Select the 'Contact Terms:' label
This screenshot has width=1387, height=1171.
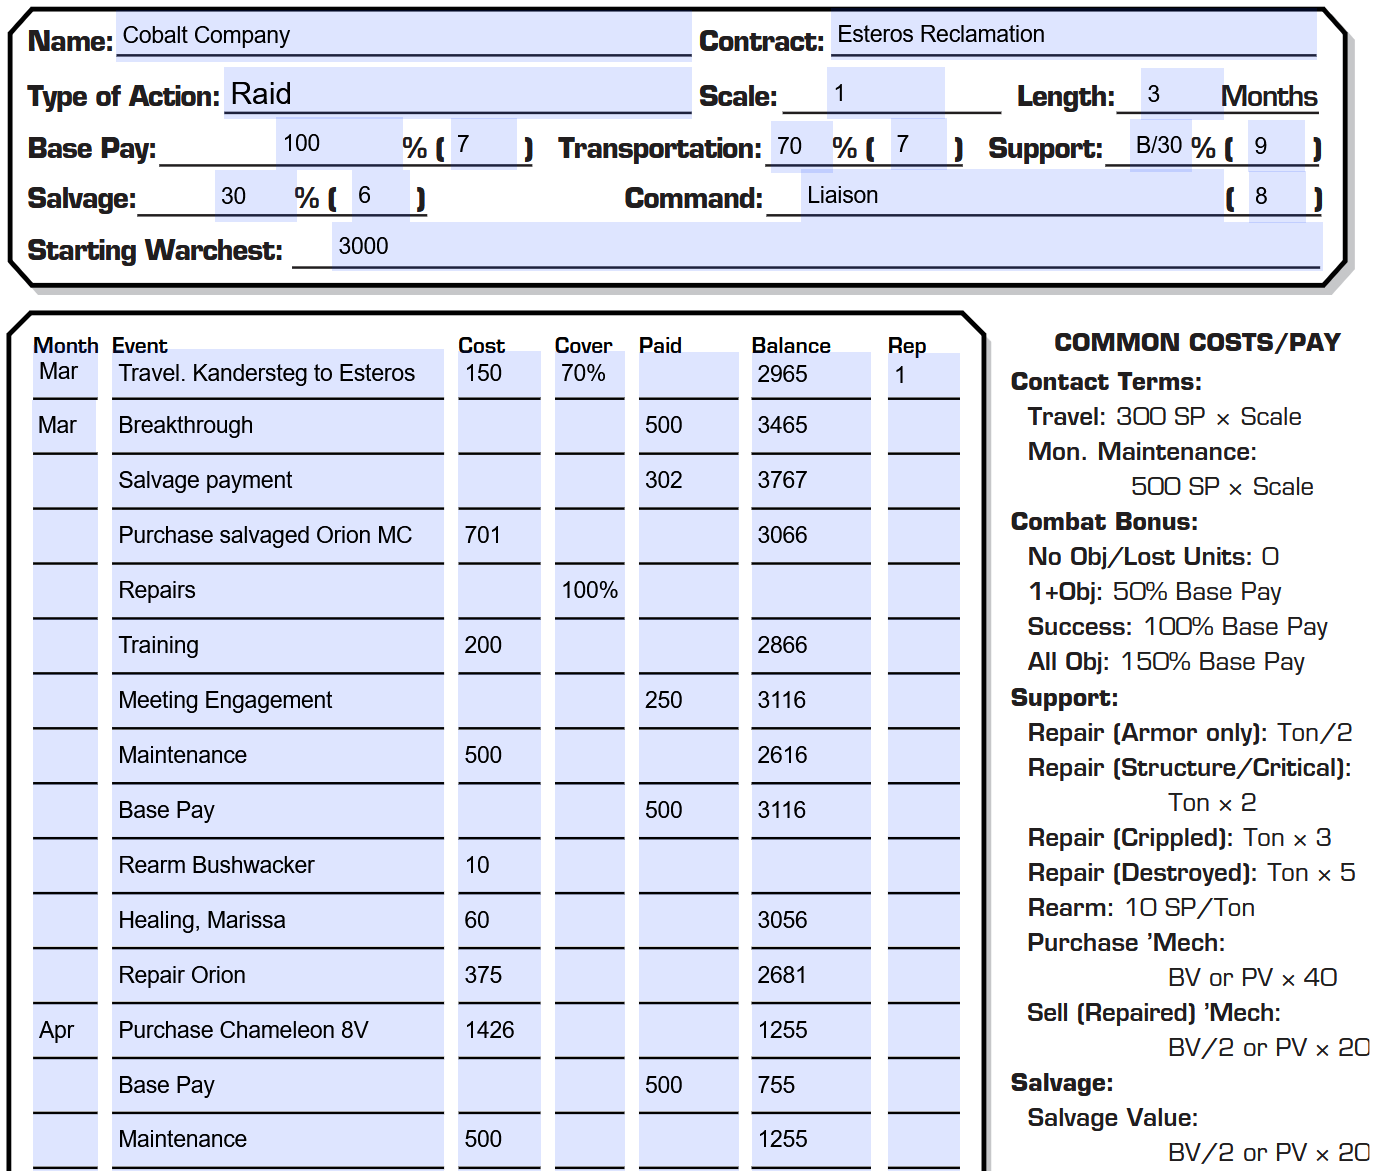click(1106, 382)
